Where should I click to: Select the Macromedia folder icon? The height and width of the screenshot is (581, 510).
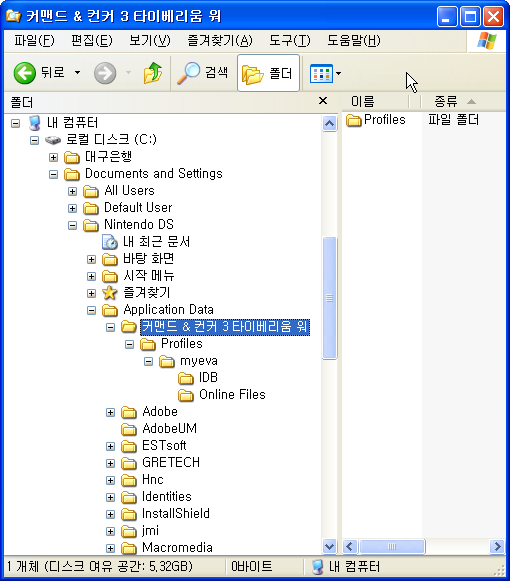(129, 548)
